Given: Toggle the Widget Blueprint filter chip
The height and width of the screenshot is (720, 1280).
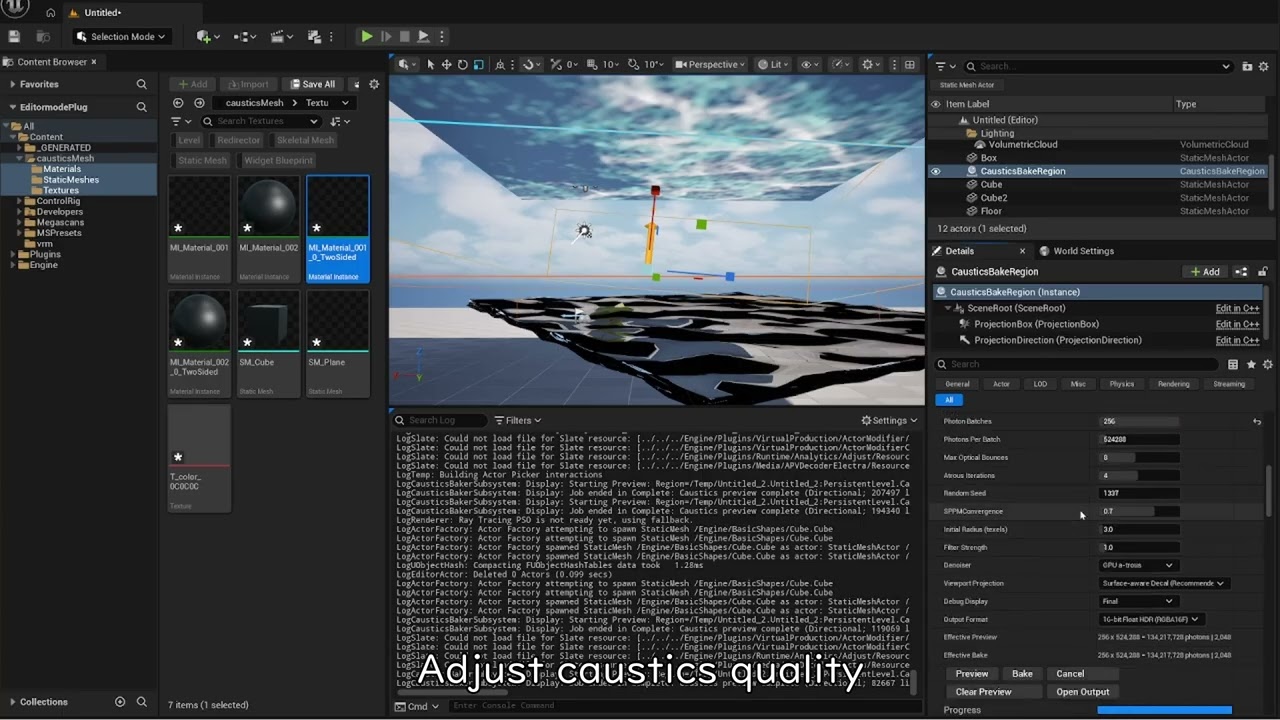Looking at the screenshot, I should coord(278,161).
